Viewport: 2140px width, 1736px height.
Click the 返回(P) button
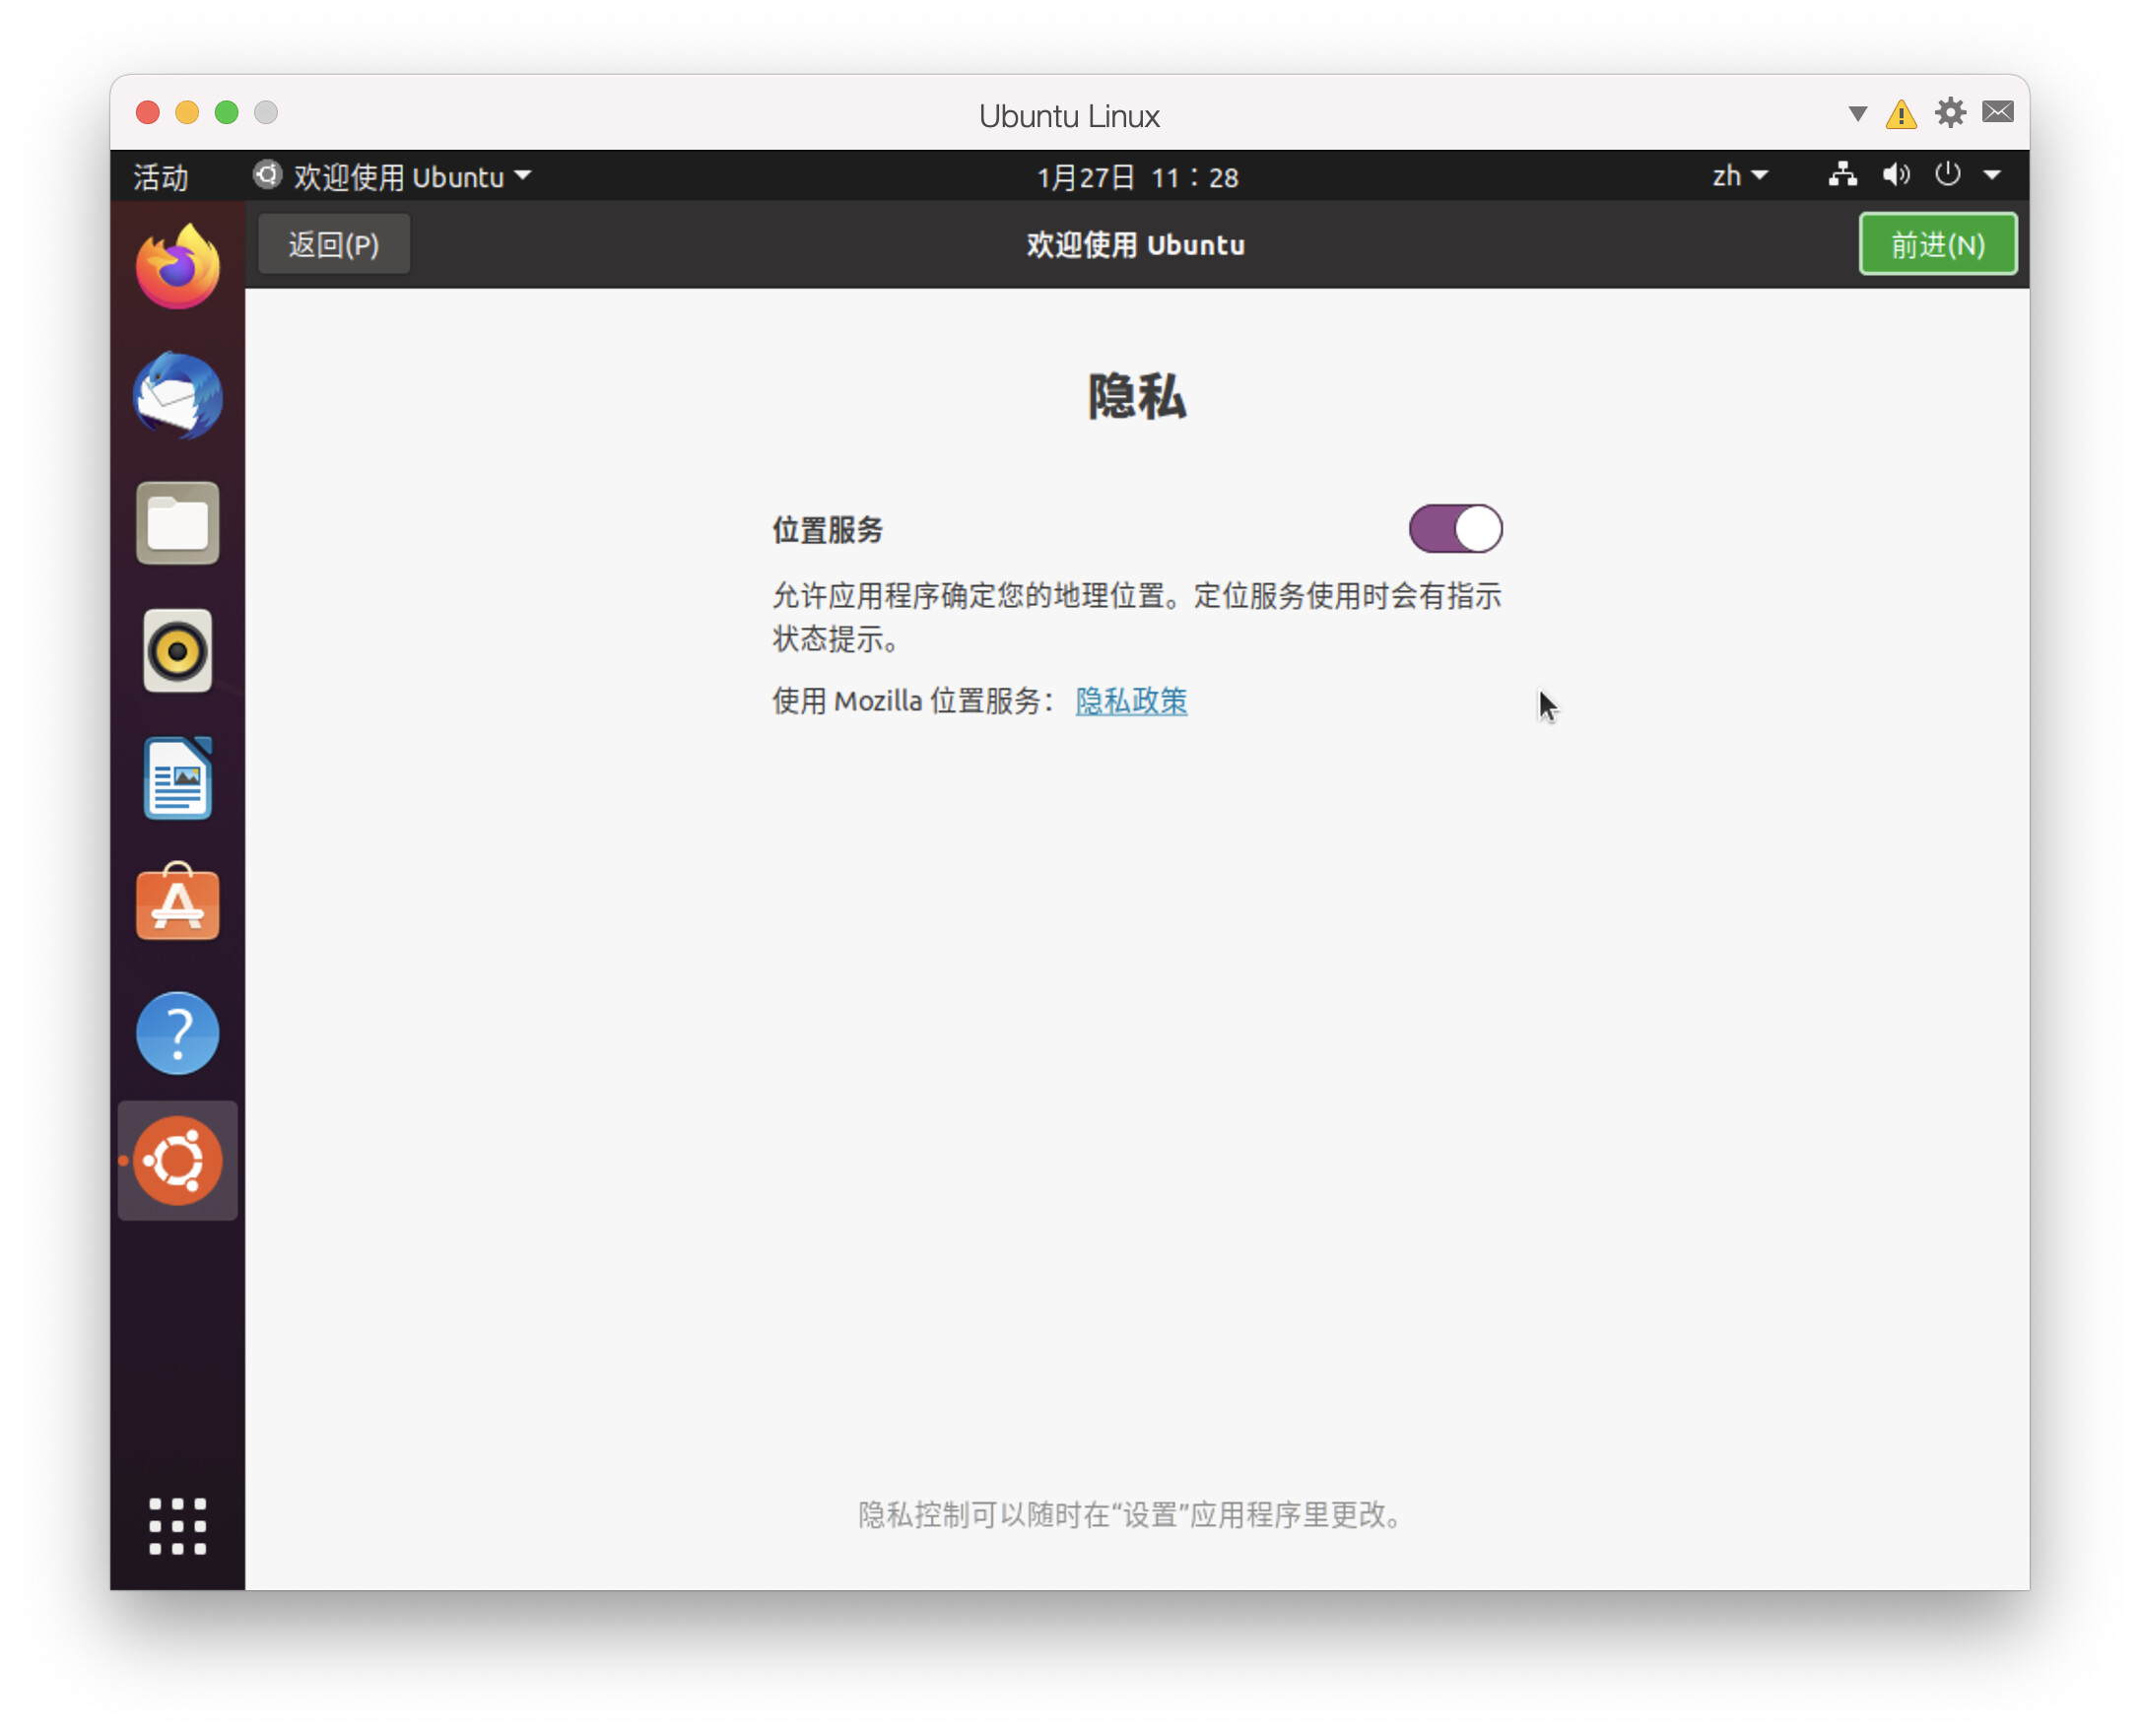point(333,244)
